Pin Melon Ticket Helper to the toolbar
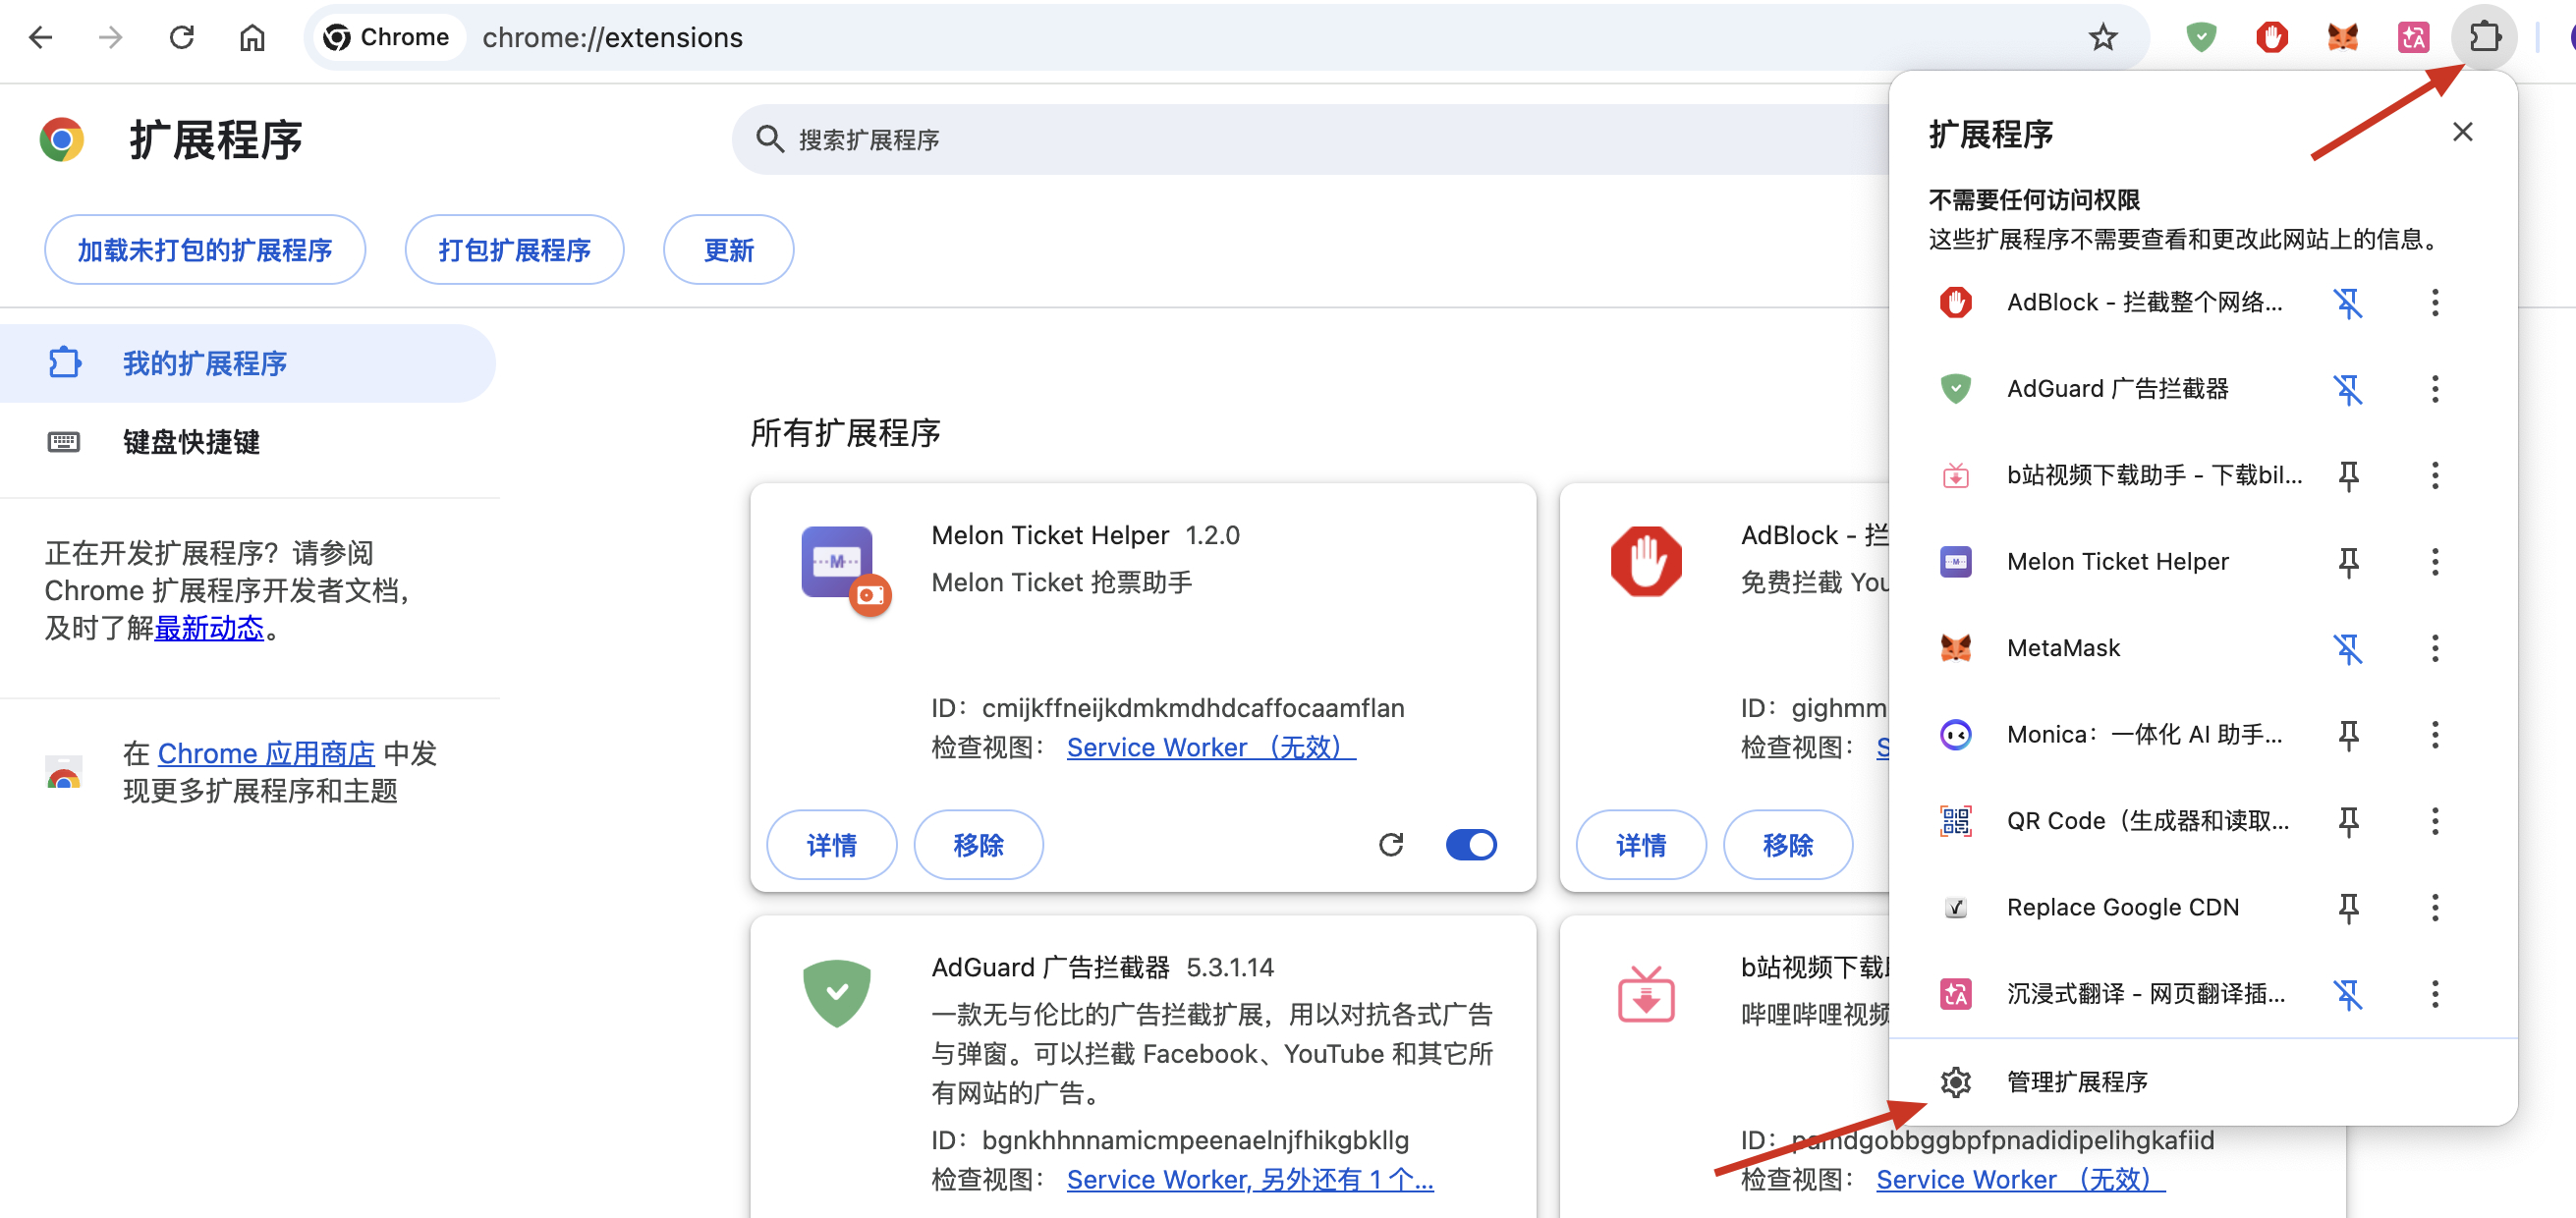The image size is (2576, 1218). (2348, 561)
